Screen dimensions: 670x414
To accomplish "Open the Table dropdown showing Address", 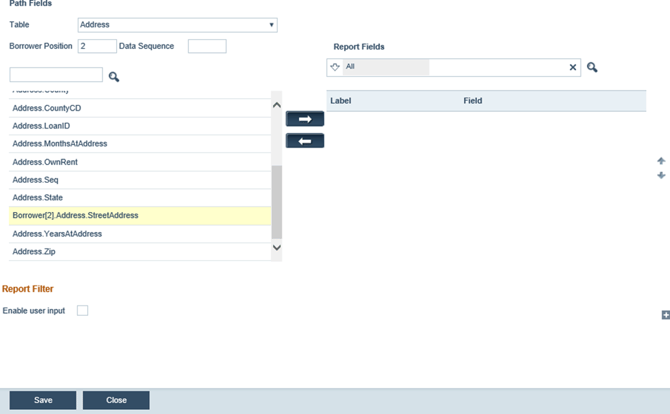I will pyautogui.click(x=177, y=24).
